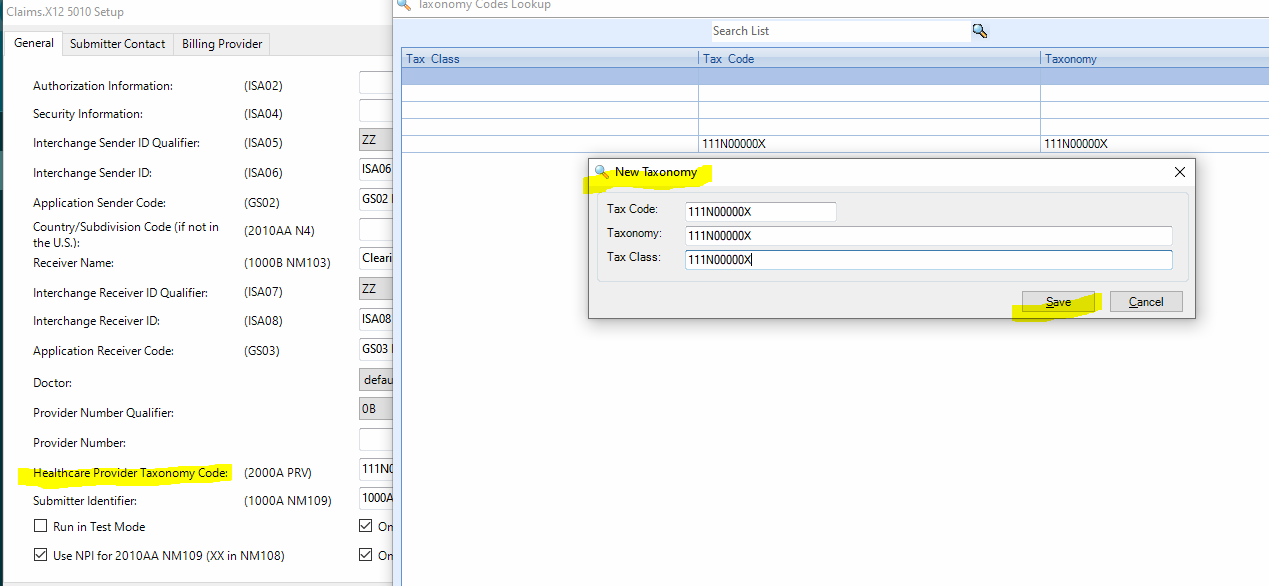
Task: Open the Billing Provider tab
Action: [x=221, y=43]
